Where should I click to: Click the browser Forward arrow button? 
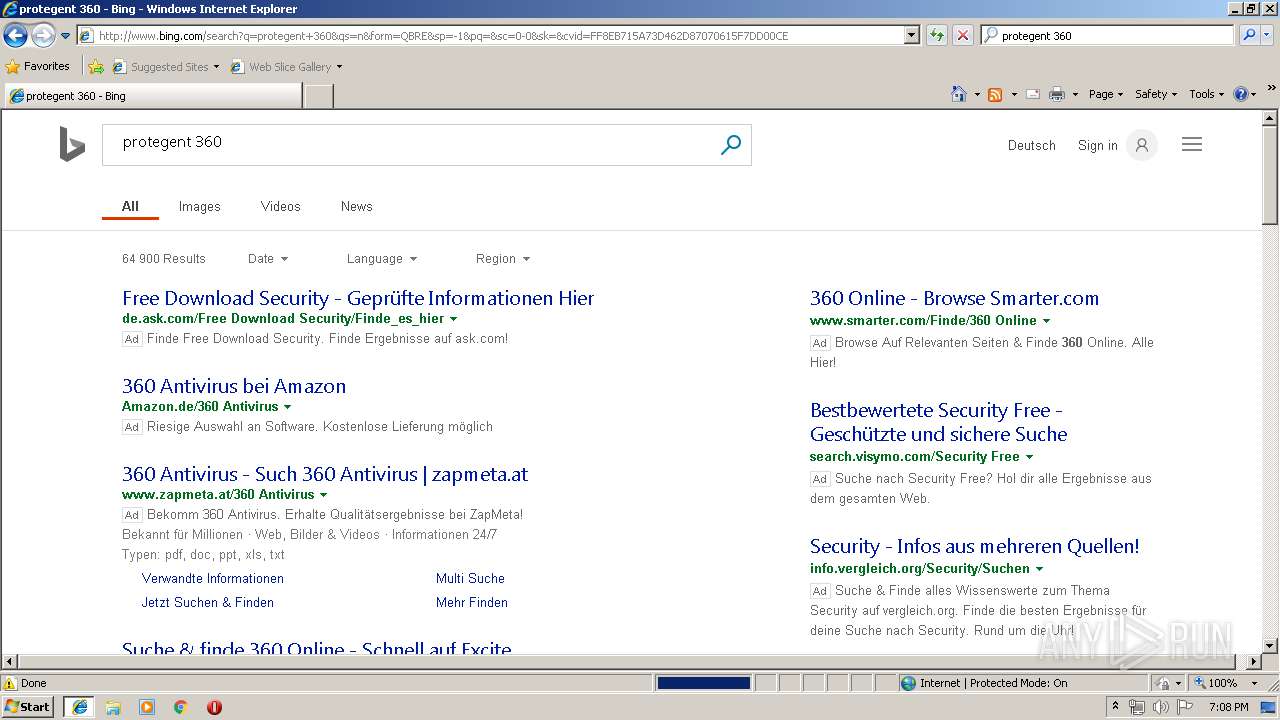(43, 35)
